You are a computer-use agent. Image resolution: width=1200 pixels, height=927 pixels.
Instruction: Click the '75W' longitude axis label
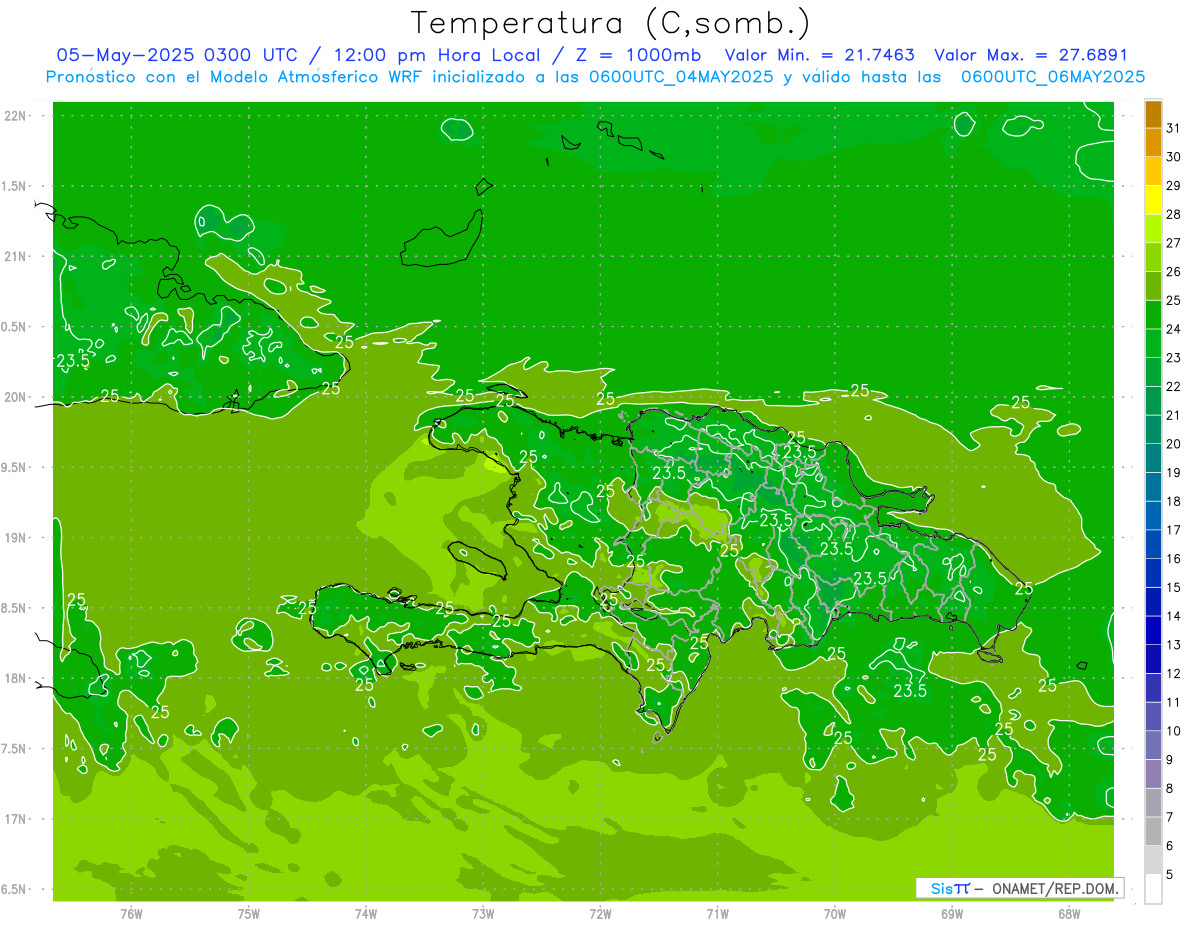[x=249, y=913]
